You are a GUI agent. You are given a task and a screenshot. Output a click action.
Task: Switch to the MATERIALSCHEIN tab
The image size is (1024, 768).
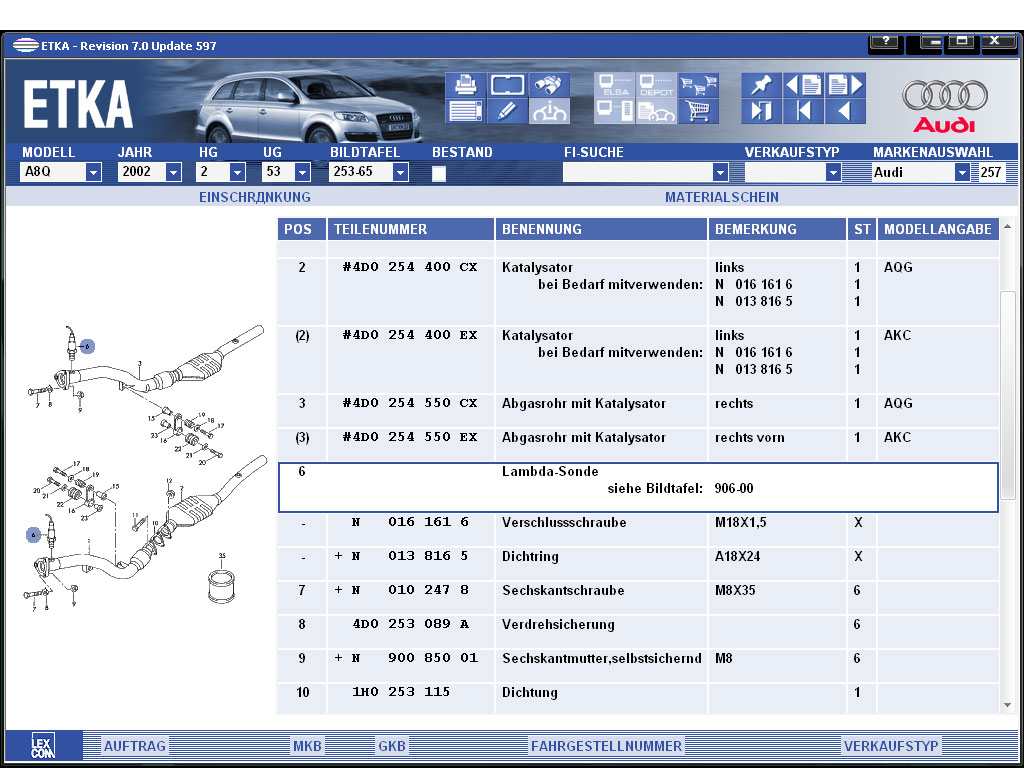[x=722, y=197]
